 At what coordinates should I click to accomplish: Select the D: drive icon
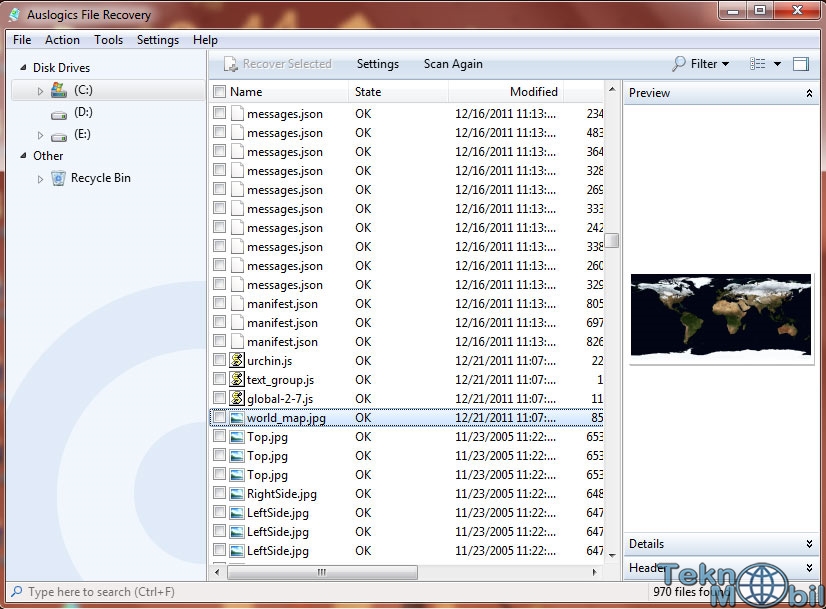(58, 114)
